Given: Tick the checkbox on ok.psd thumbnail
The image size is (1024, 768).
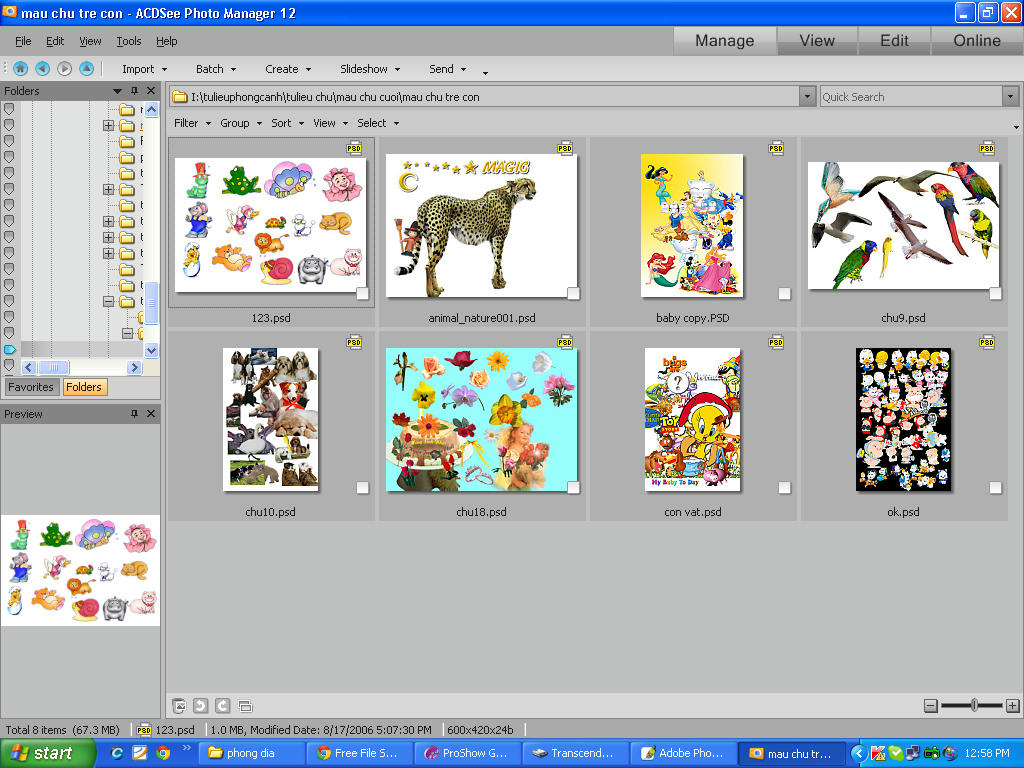Looking at the screenshot, I should (x=995, y=488).
